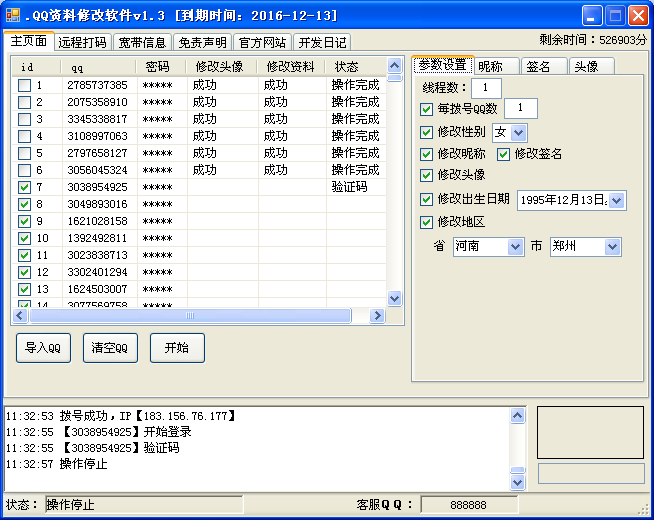Switch to the 宽带信息 tab
The height and width of the screenshot is (520, 654).
tap(141, 42)
